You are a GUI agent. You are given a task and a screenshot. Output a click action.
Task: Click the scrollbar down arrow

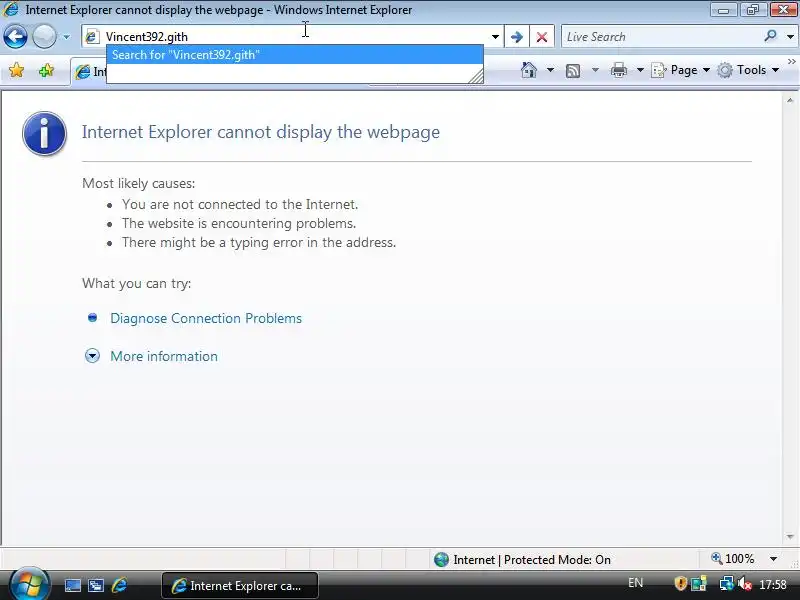pyautogui.click(x=790, y=537)
